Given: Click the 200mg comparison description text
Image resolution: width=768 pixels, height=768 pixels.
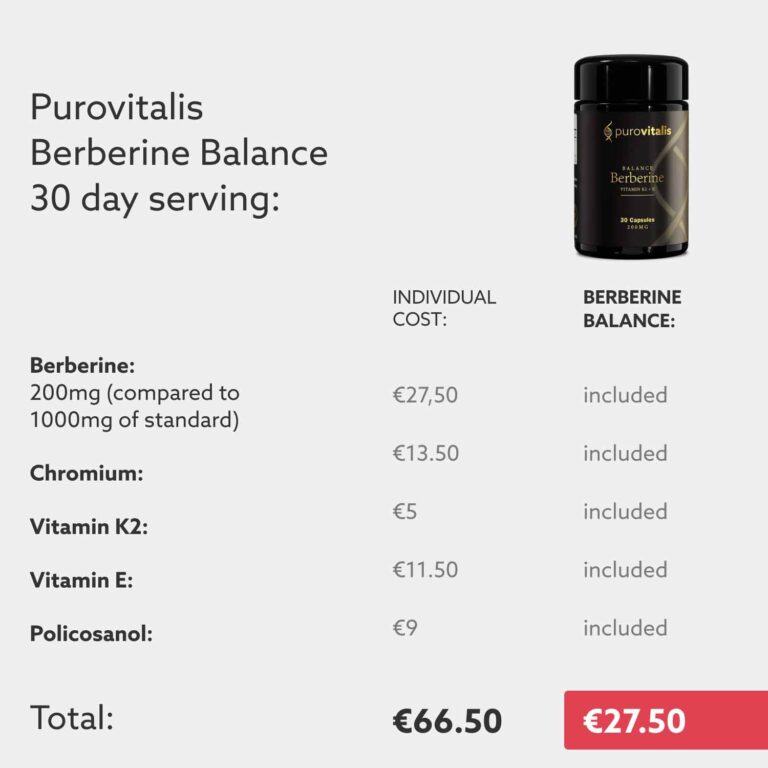Looking at the screenshot, I should tap(135, 406).
